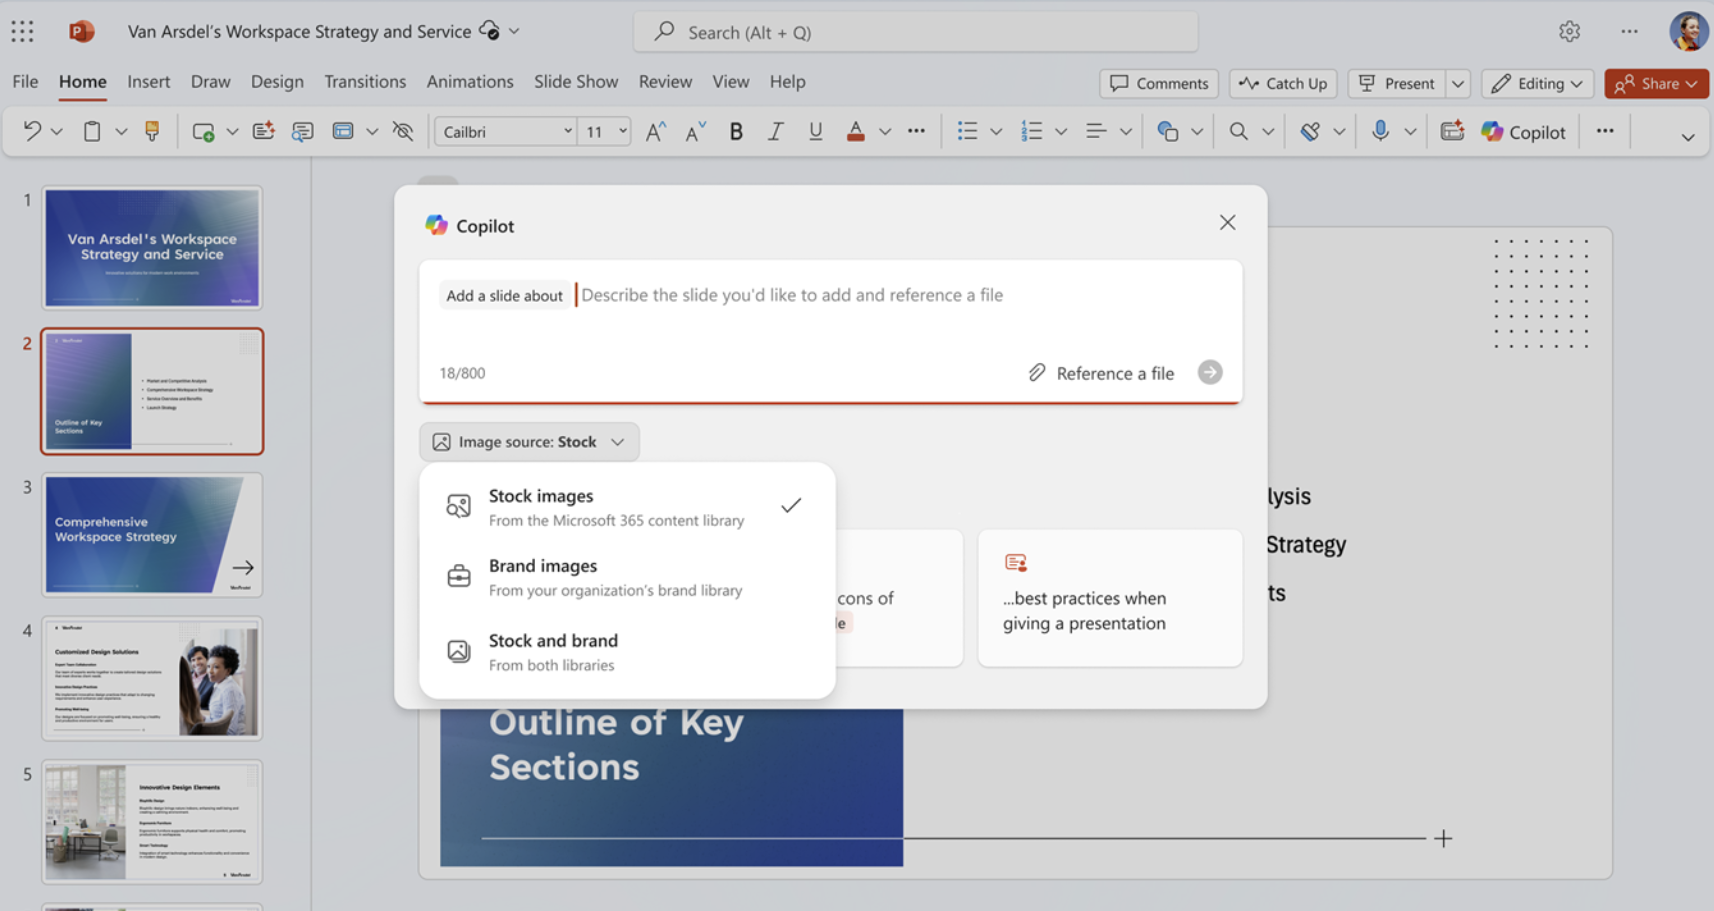This screenshot has width=1714, height=911.
Task: Toggle Italic formatting
Action: [775, 131]
